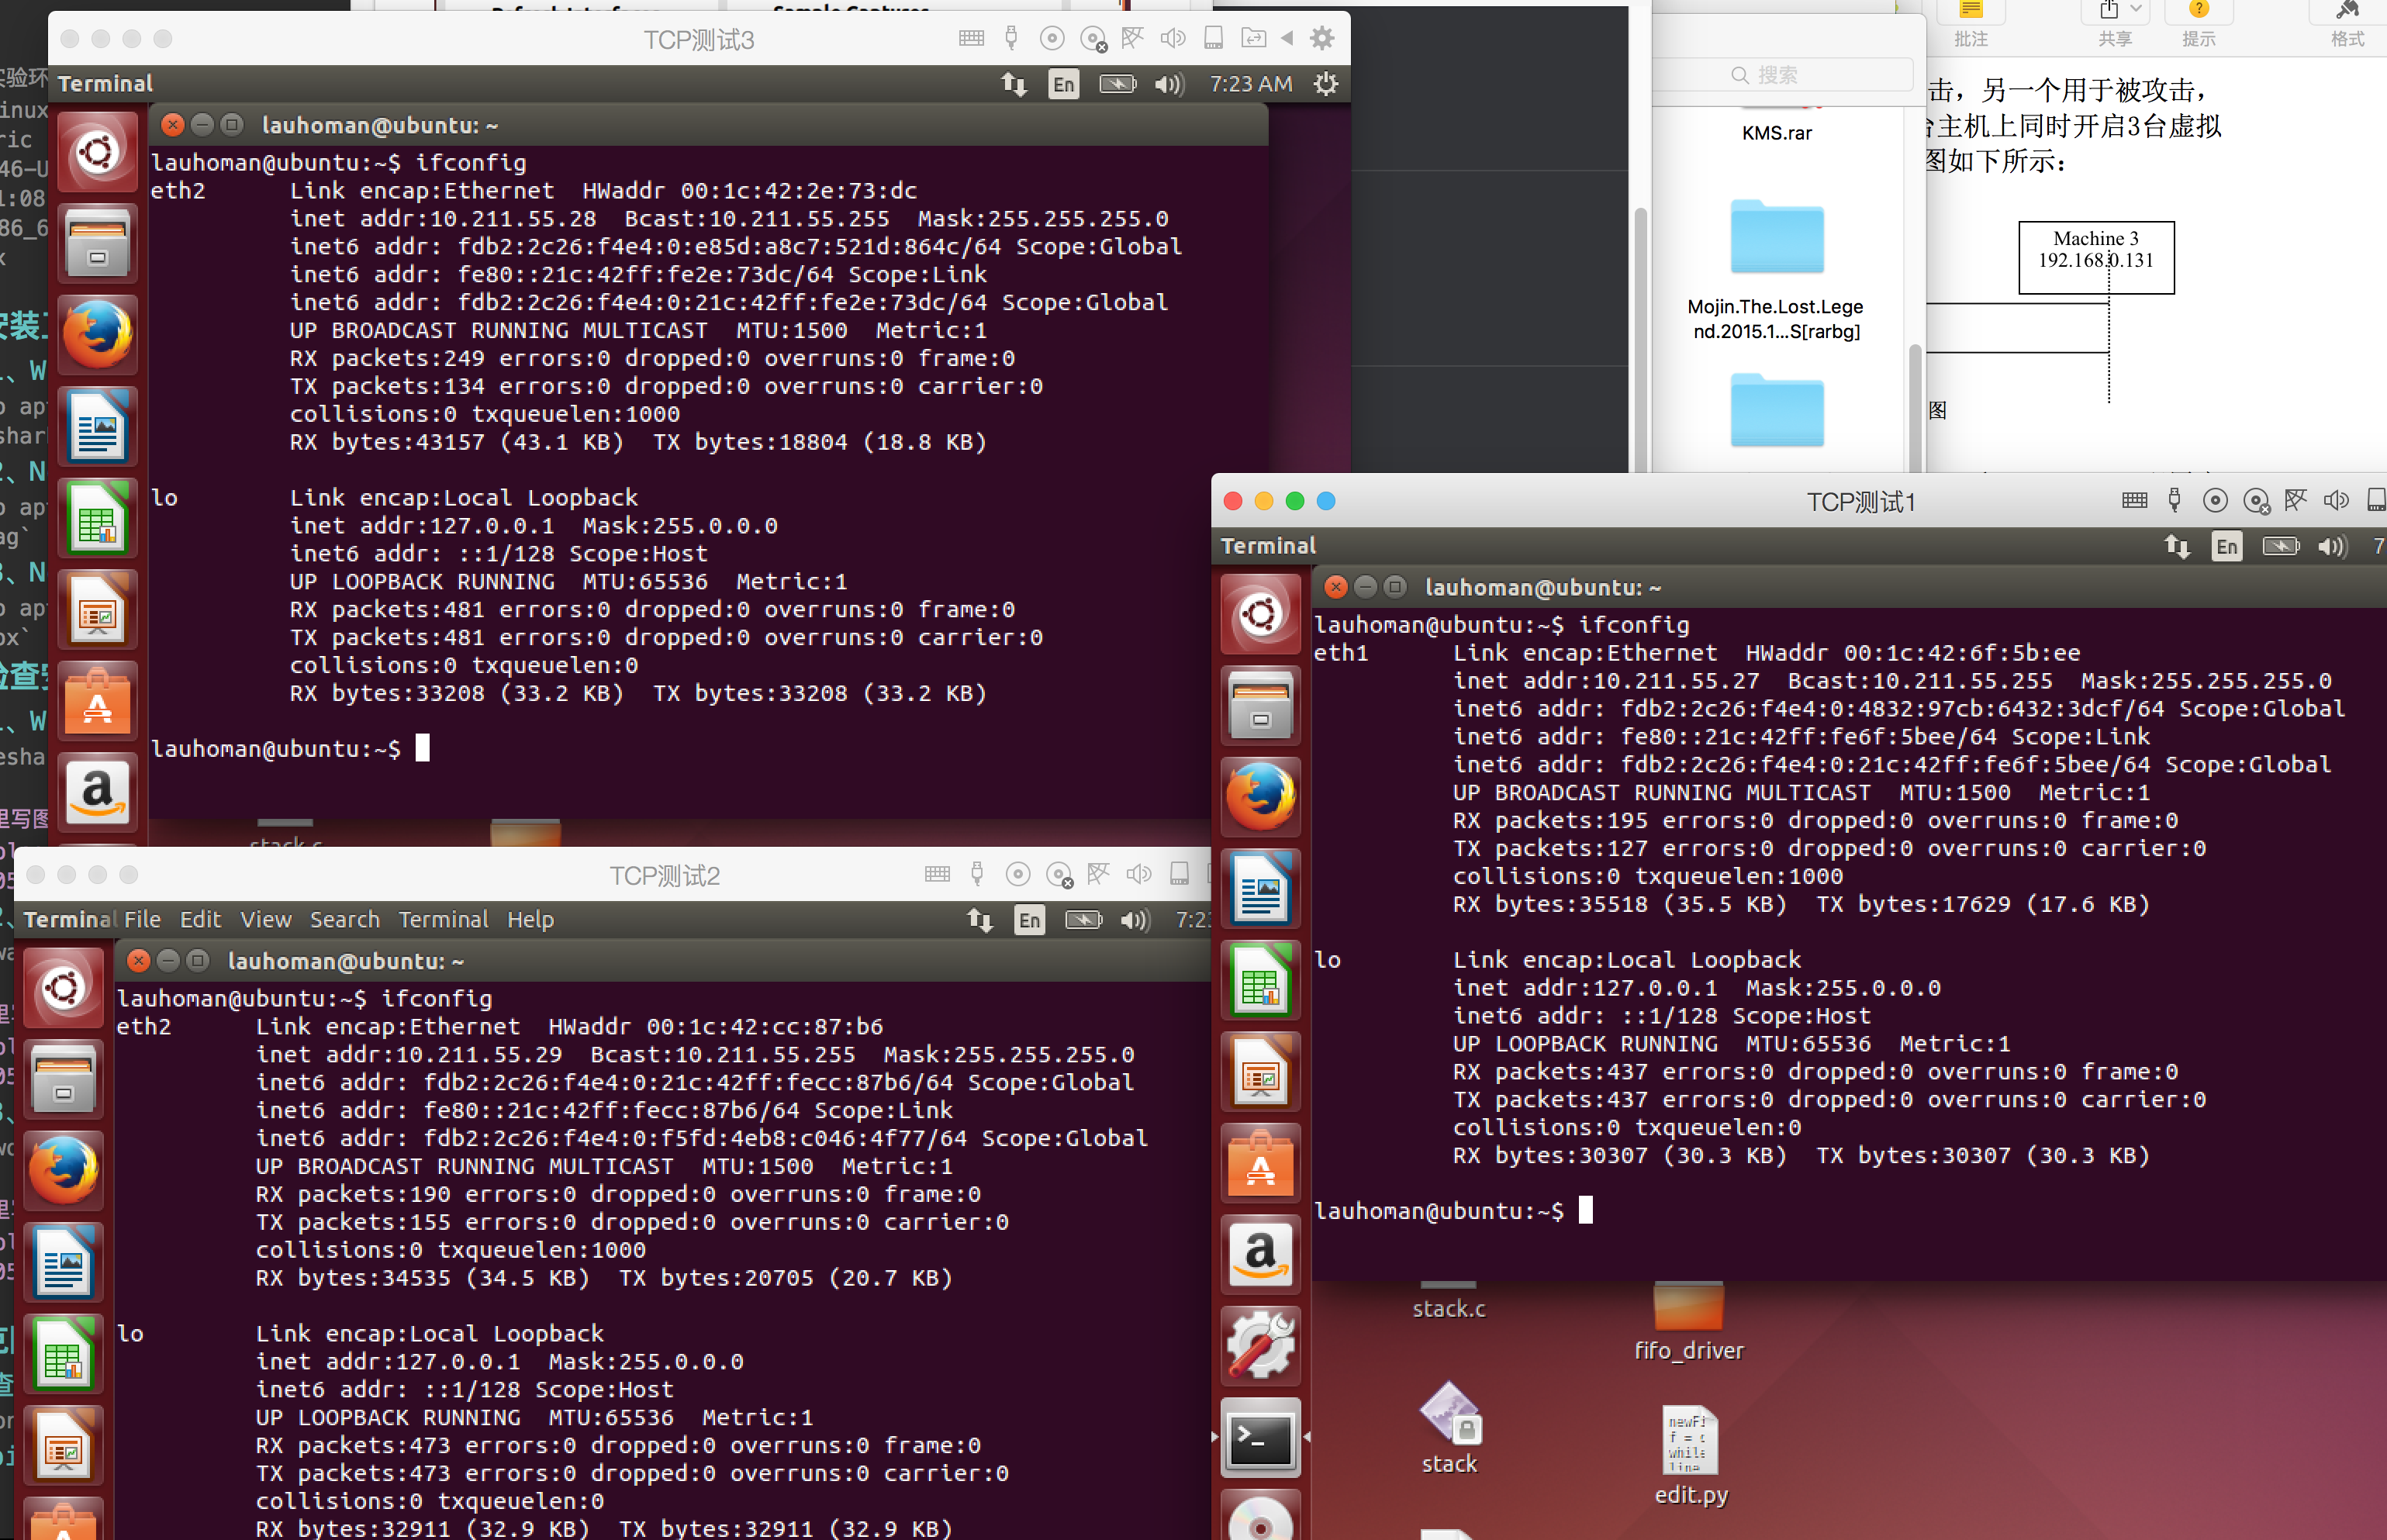
Task: Open sound volume indicator in TCP测试3 panel
Action: coord(1168,84)
